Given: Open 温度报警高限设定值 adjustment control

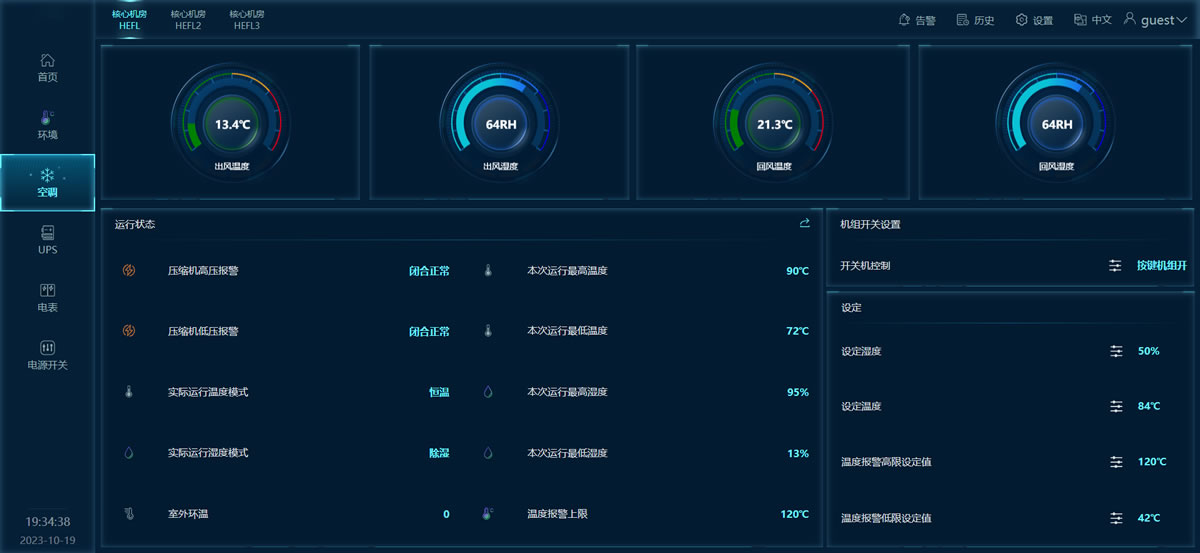Looking at the screenshot, I should pos(1116,462).
